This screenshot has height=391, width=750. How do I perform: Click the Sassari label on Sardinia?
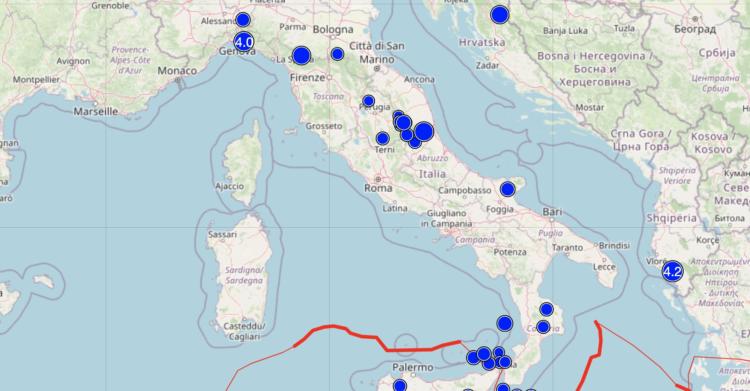tap(222, 235)
